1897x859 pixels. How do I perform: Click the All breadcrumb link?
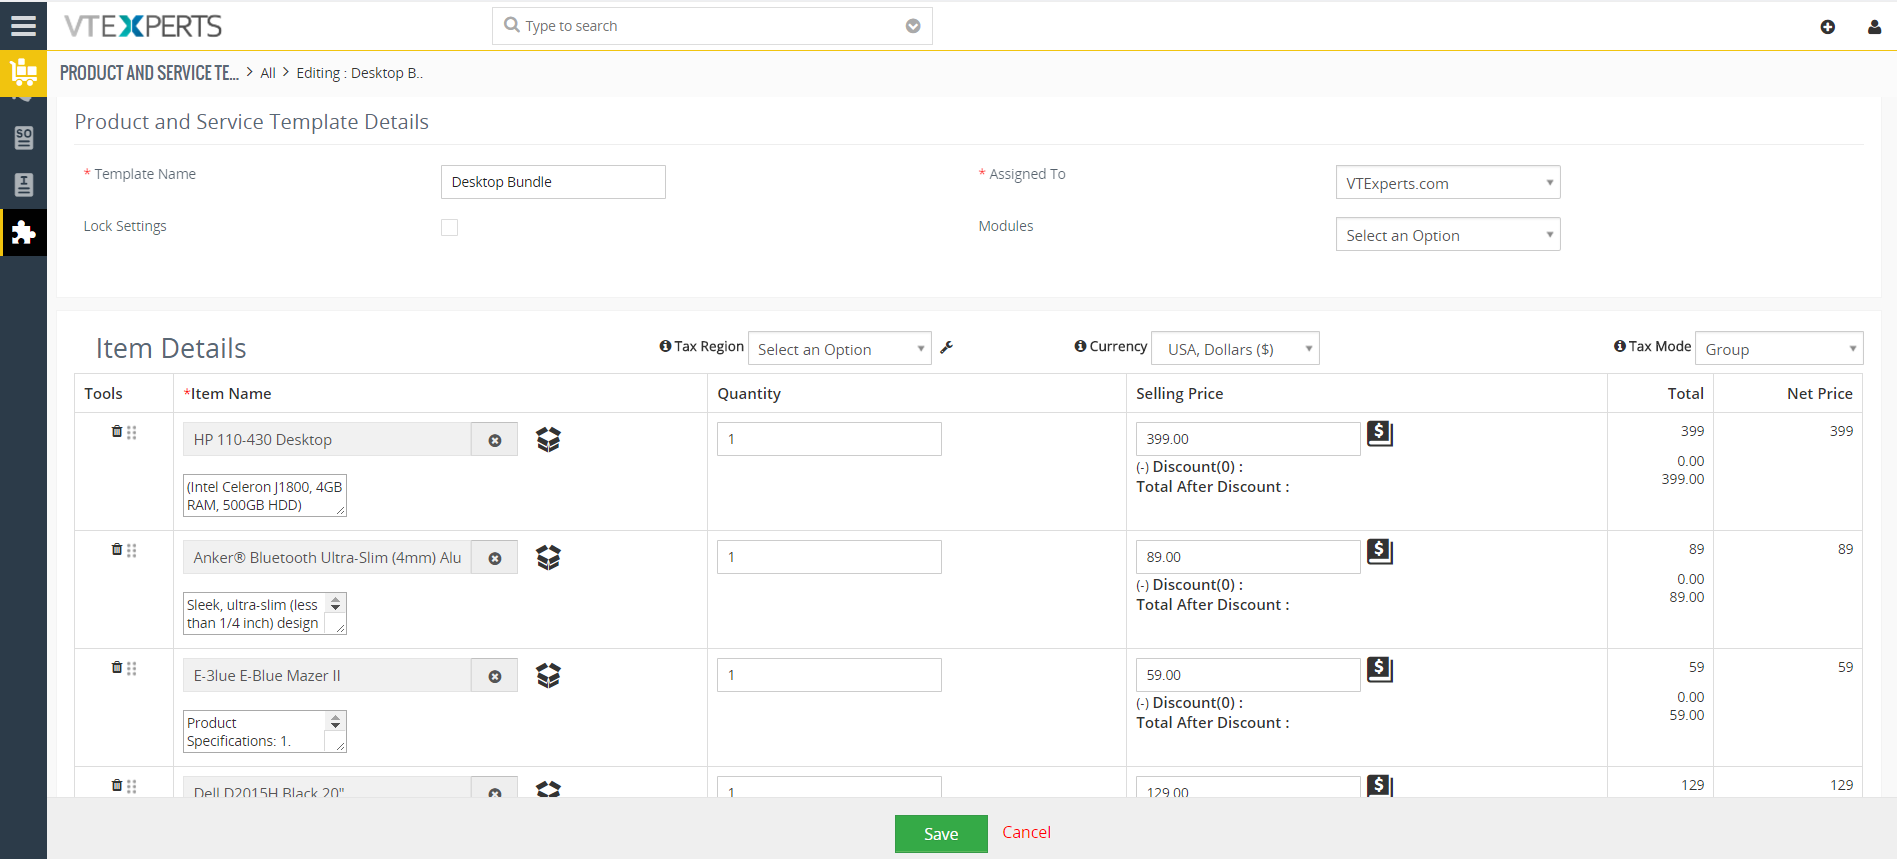268,73
